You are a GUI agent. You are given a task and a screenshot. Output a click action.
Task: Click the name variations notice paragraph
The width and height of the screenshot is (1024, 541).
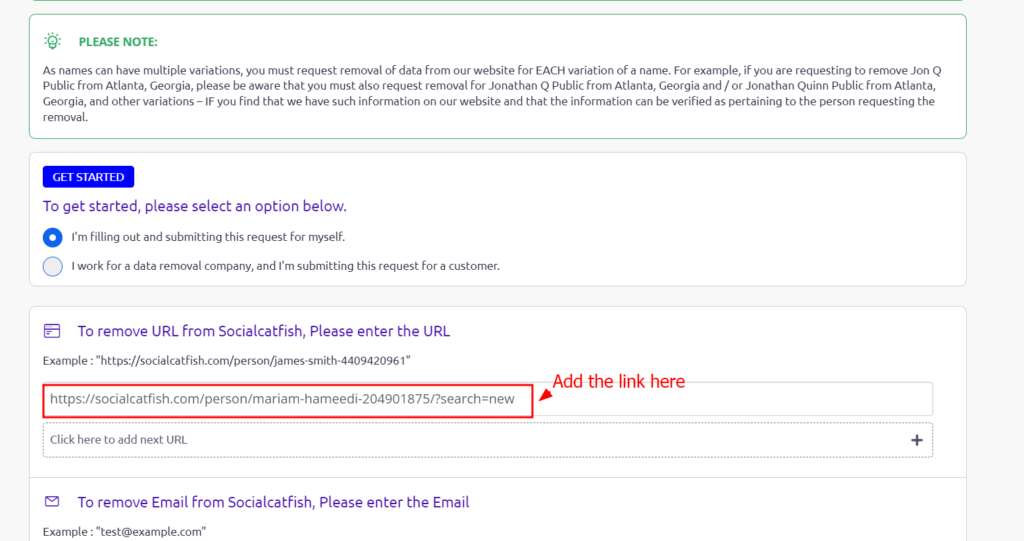(494, 93)
